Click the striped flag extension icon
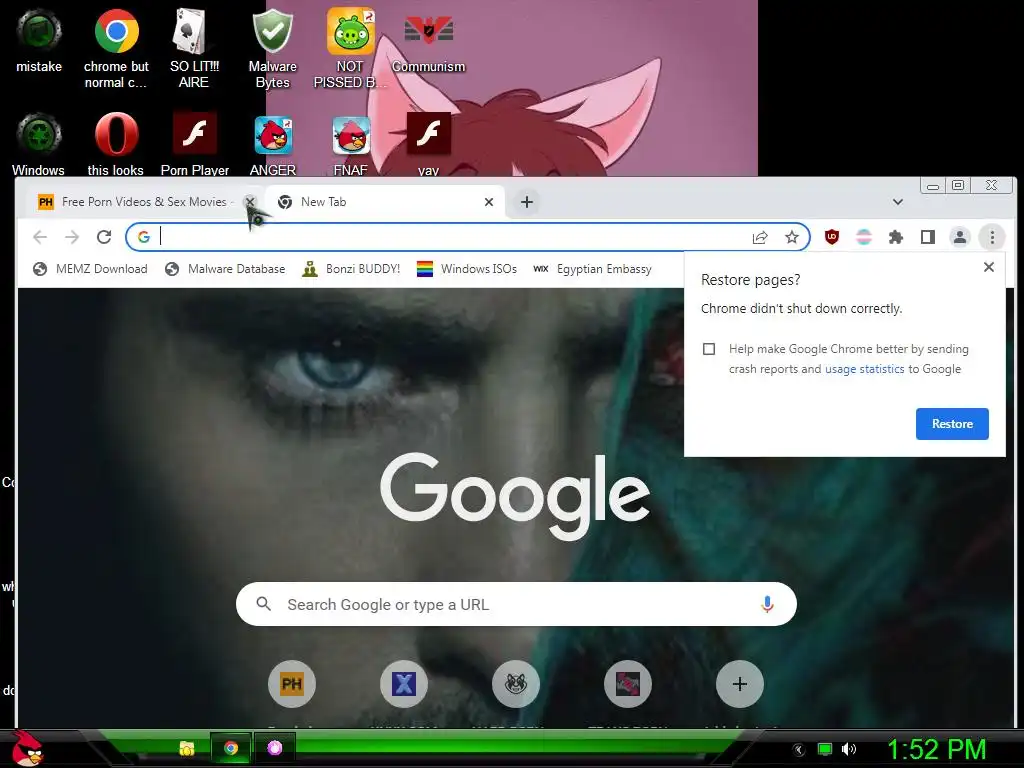The image size is (1024, 768). coord(863,237)
